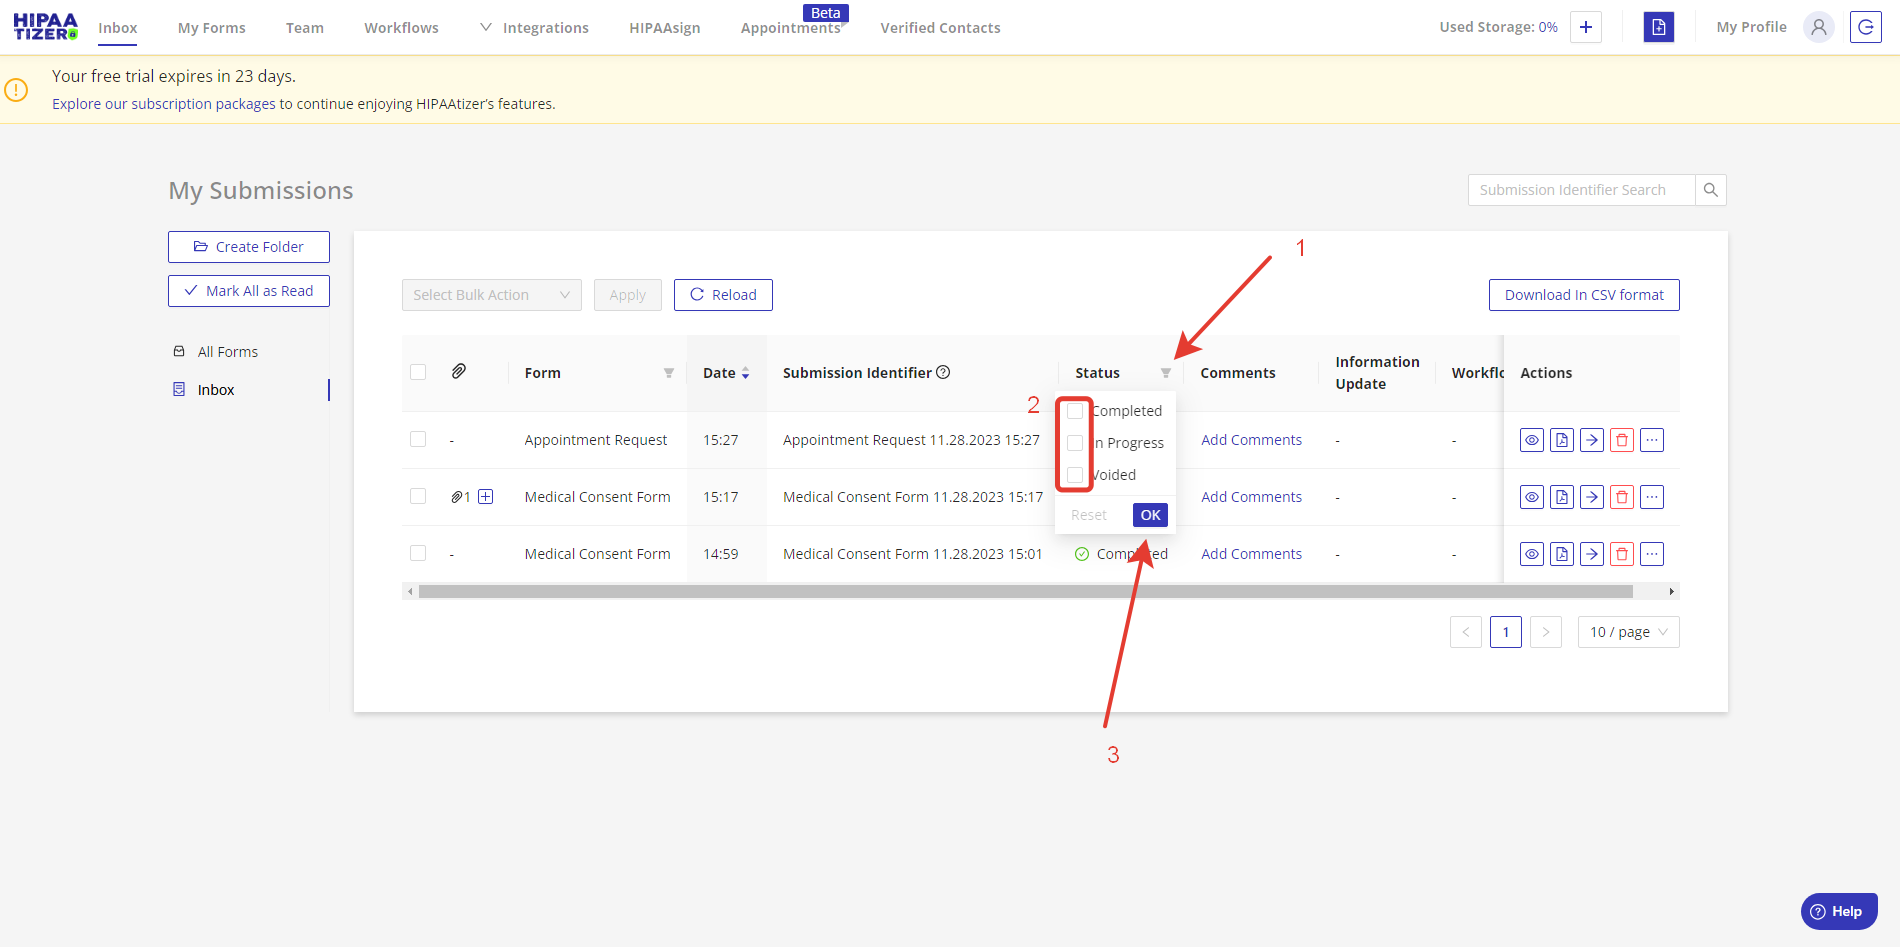Image resolution: width=1900 pixels, height=947 pixels.
Task: Click the horizontal table scrollbar track
Action: (1026, 592)
